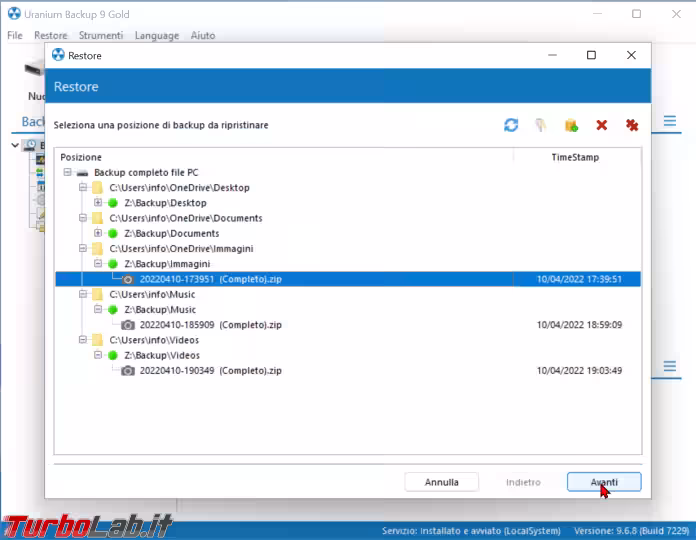Click the Uranium Backup logo in Restore title bar
Image resolution: width=696 pixels, height=540 pixels.
pos(58,55)
